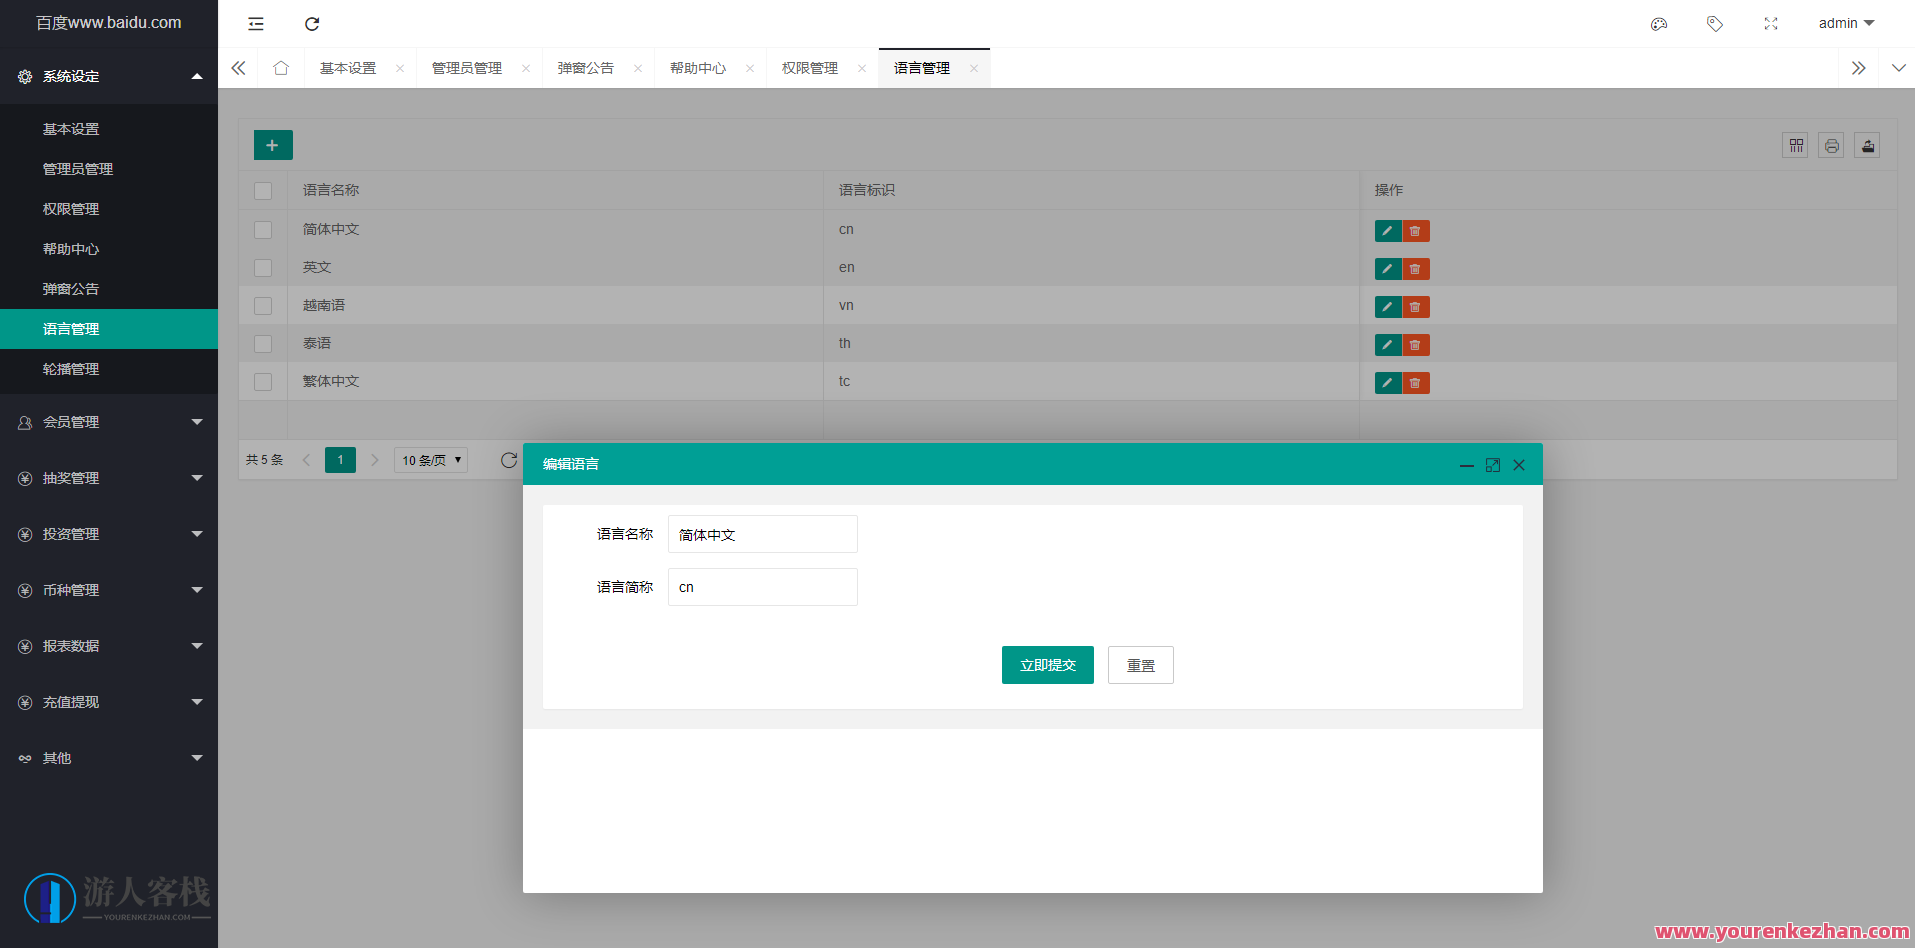
Task: Switch to the 权限管理 tab
Action: click(x=810, y=68)
